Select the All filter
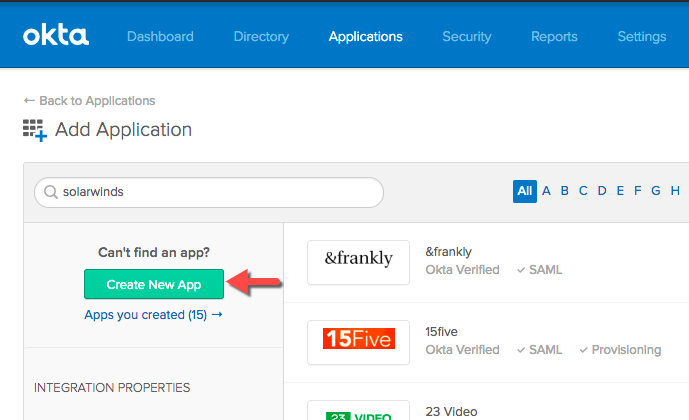The height and width of the screenshot is (420, 689). tap(525, 191)
